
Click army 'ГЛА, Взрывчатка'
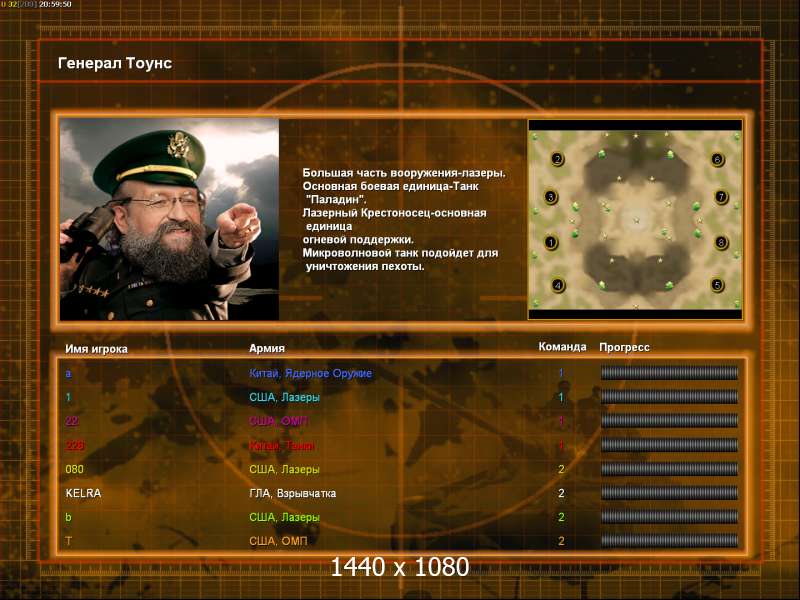pyautogui.click(x=292, y=493)
